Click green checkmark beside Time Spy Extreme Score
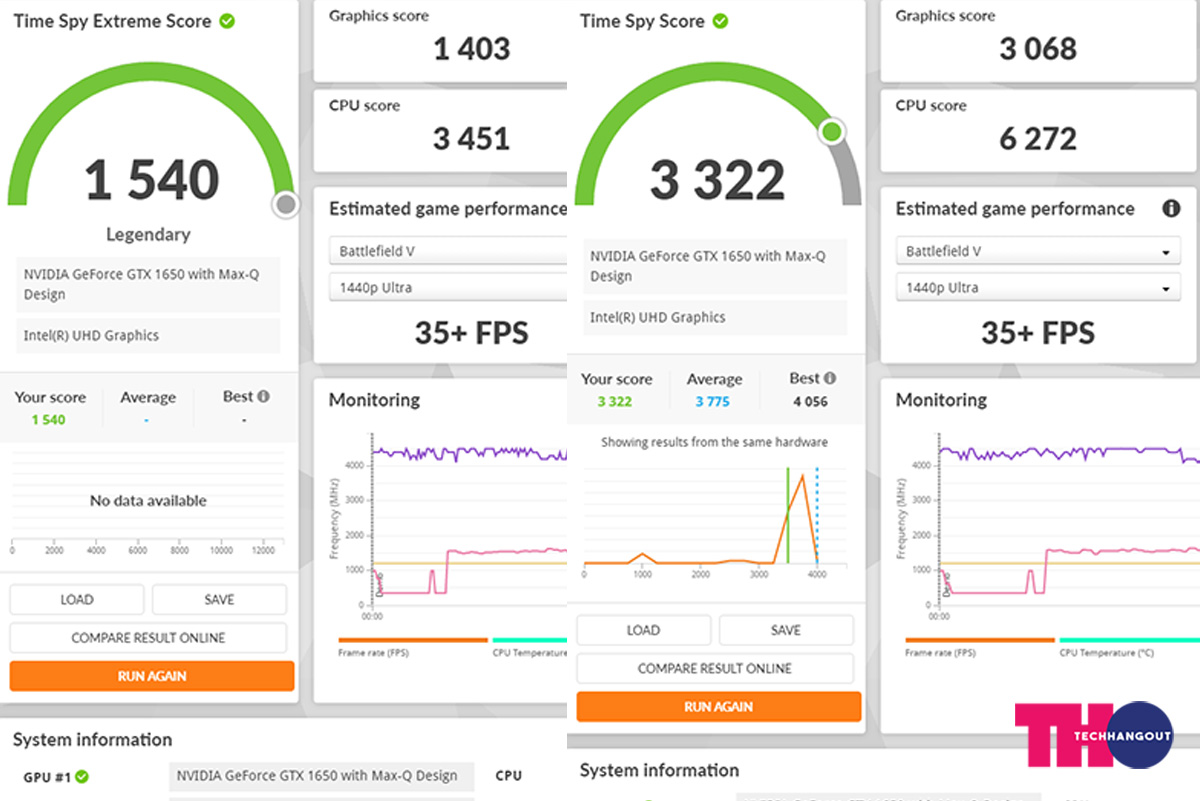 [227, 21]
